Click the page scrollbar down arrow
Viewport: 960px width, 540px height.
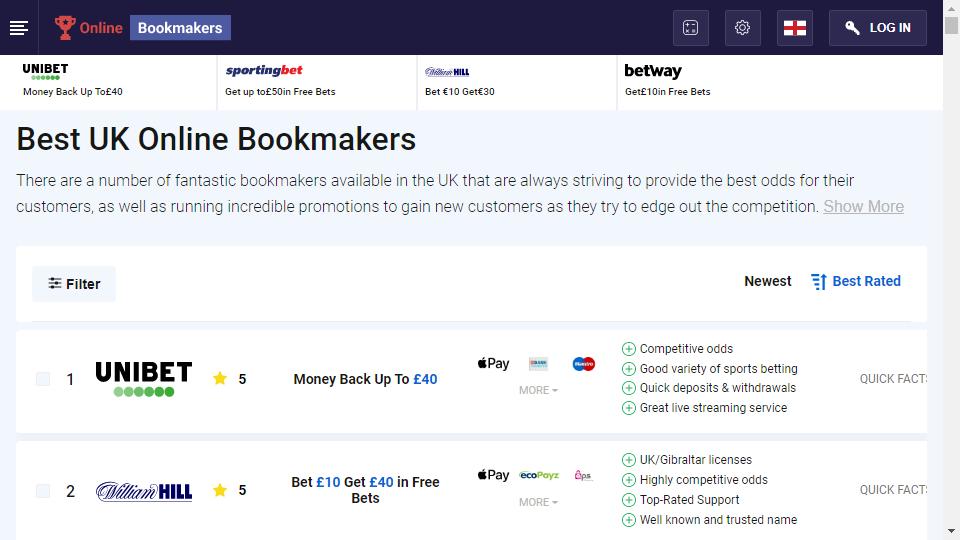pyautogui.click(x=951, y=531)
